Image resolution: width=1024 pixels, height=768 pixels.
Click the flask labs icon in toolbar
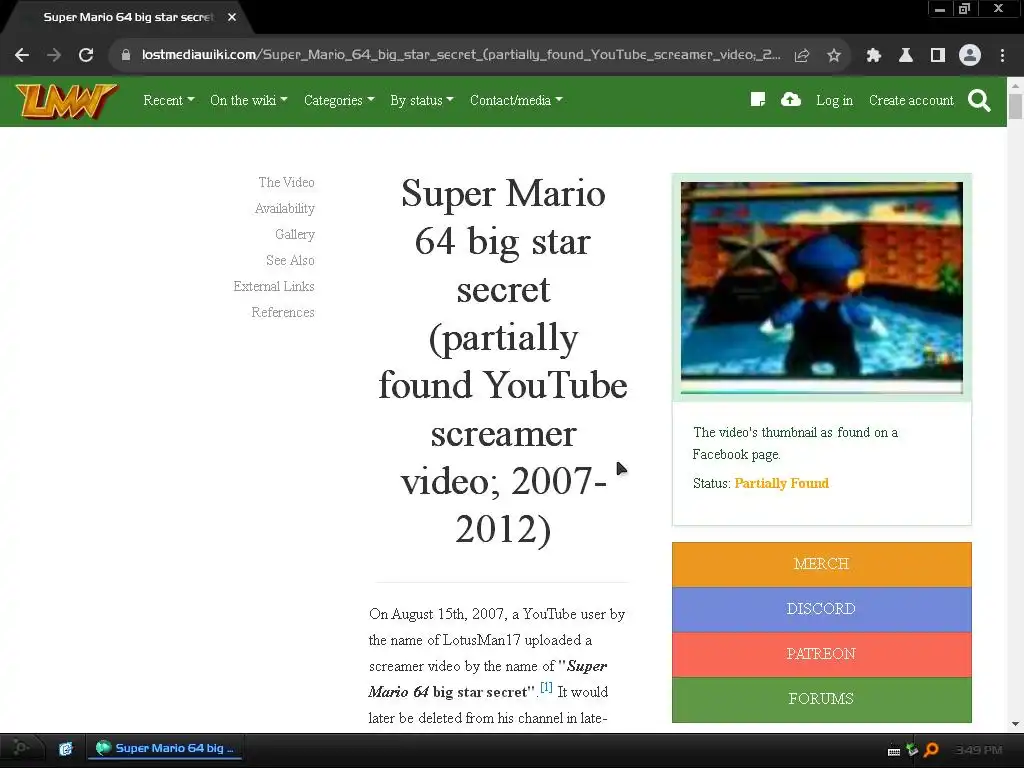point(906,56)
